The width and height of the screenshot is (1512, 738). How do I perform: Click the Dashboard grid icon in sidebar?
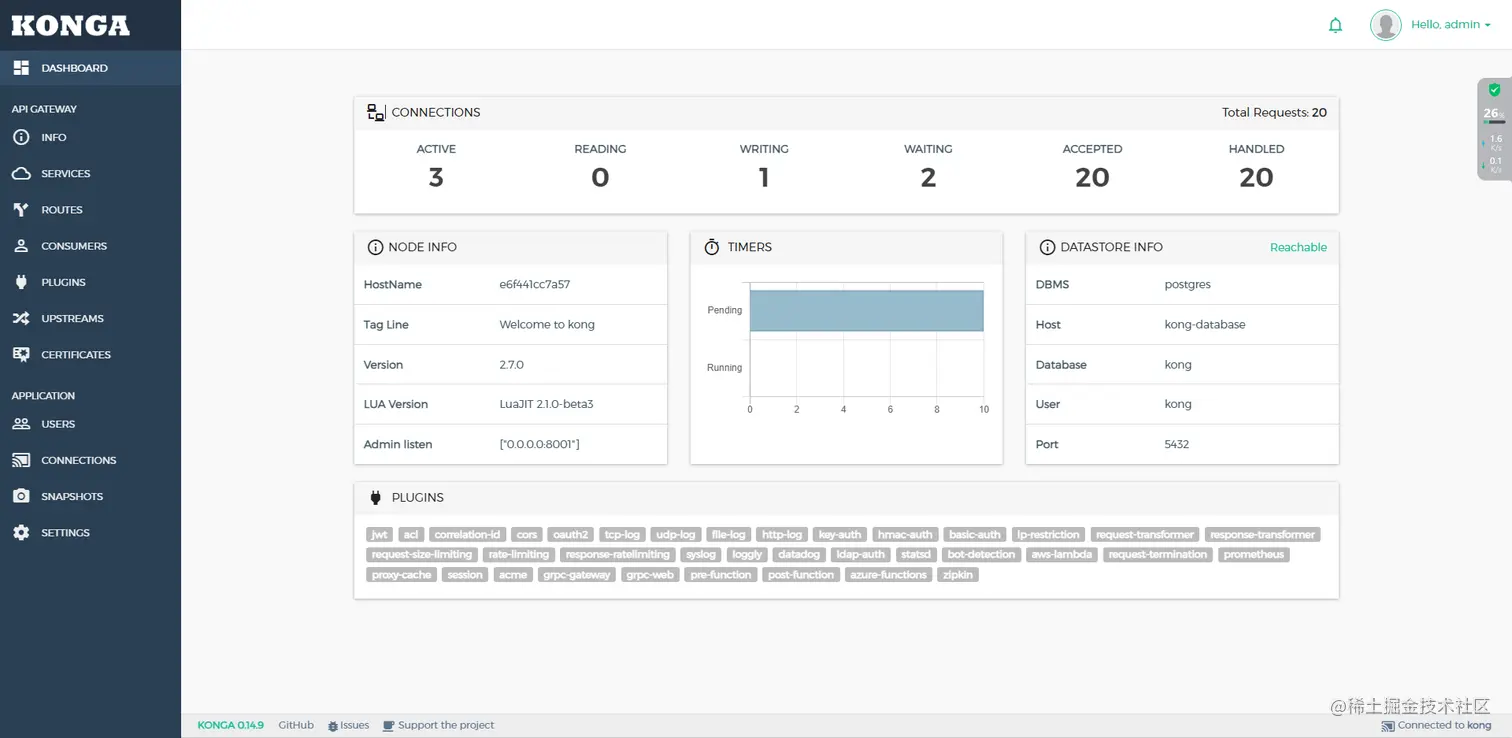click(x=21, y=68)
